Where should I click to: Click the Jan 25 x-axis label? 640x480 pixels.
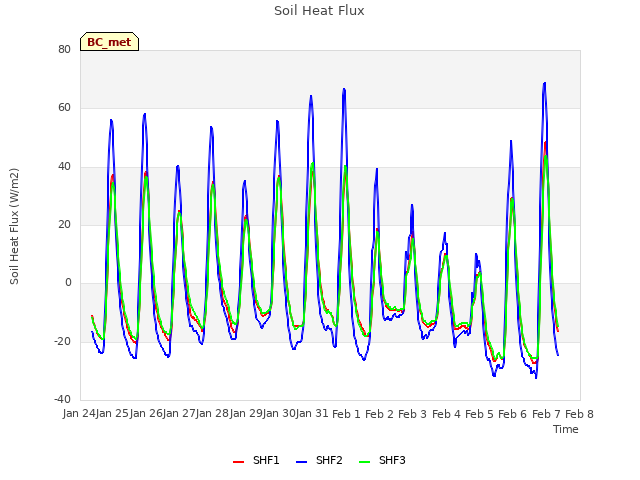(x=112, y=414)
